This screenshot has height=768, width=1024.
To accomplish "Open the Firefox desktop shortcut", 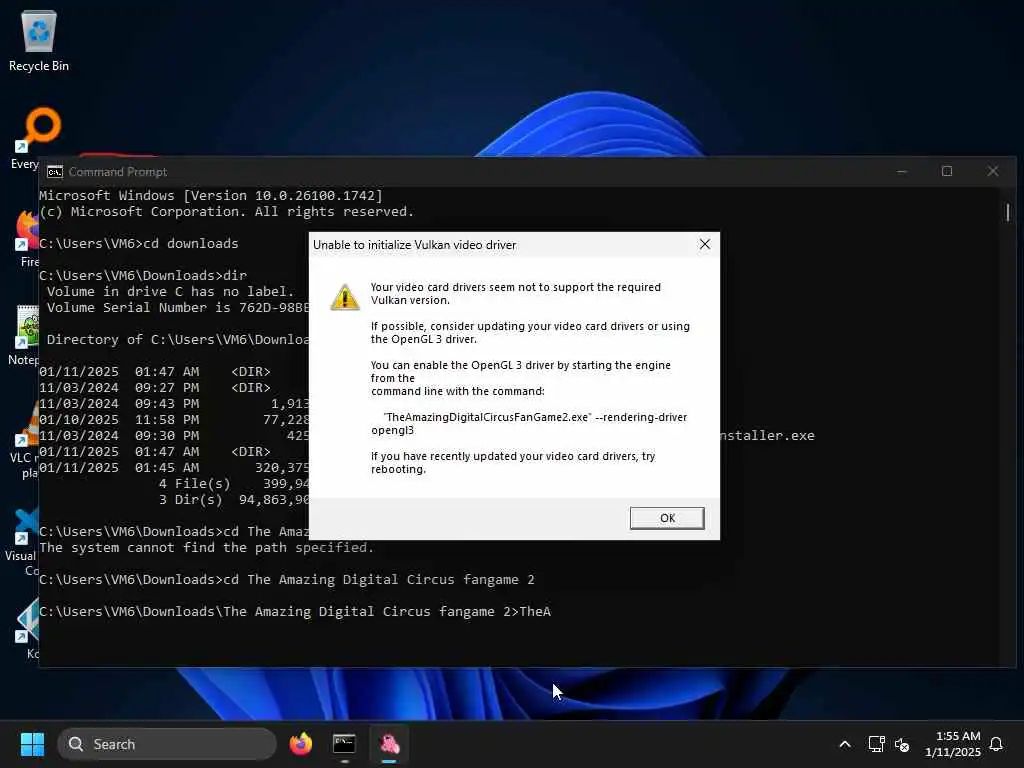I will pos(27,238).
